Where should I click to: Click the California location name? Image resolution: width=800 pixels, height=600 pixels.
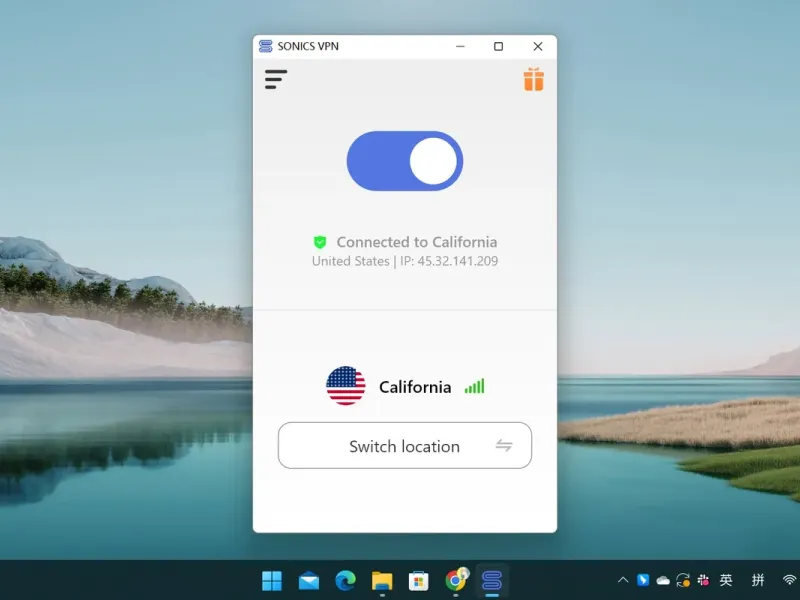click(415, 387)
